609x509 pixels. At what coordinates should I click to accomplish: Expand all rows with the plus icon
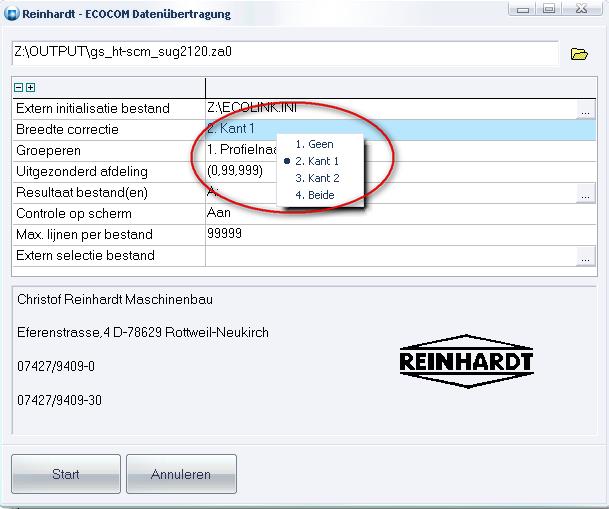31,87
